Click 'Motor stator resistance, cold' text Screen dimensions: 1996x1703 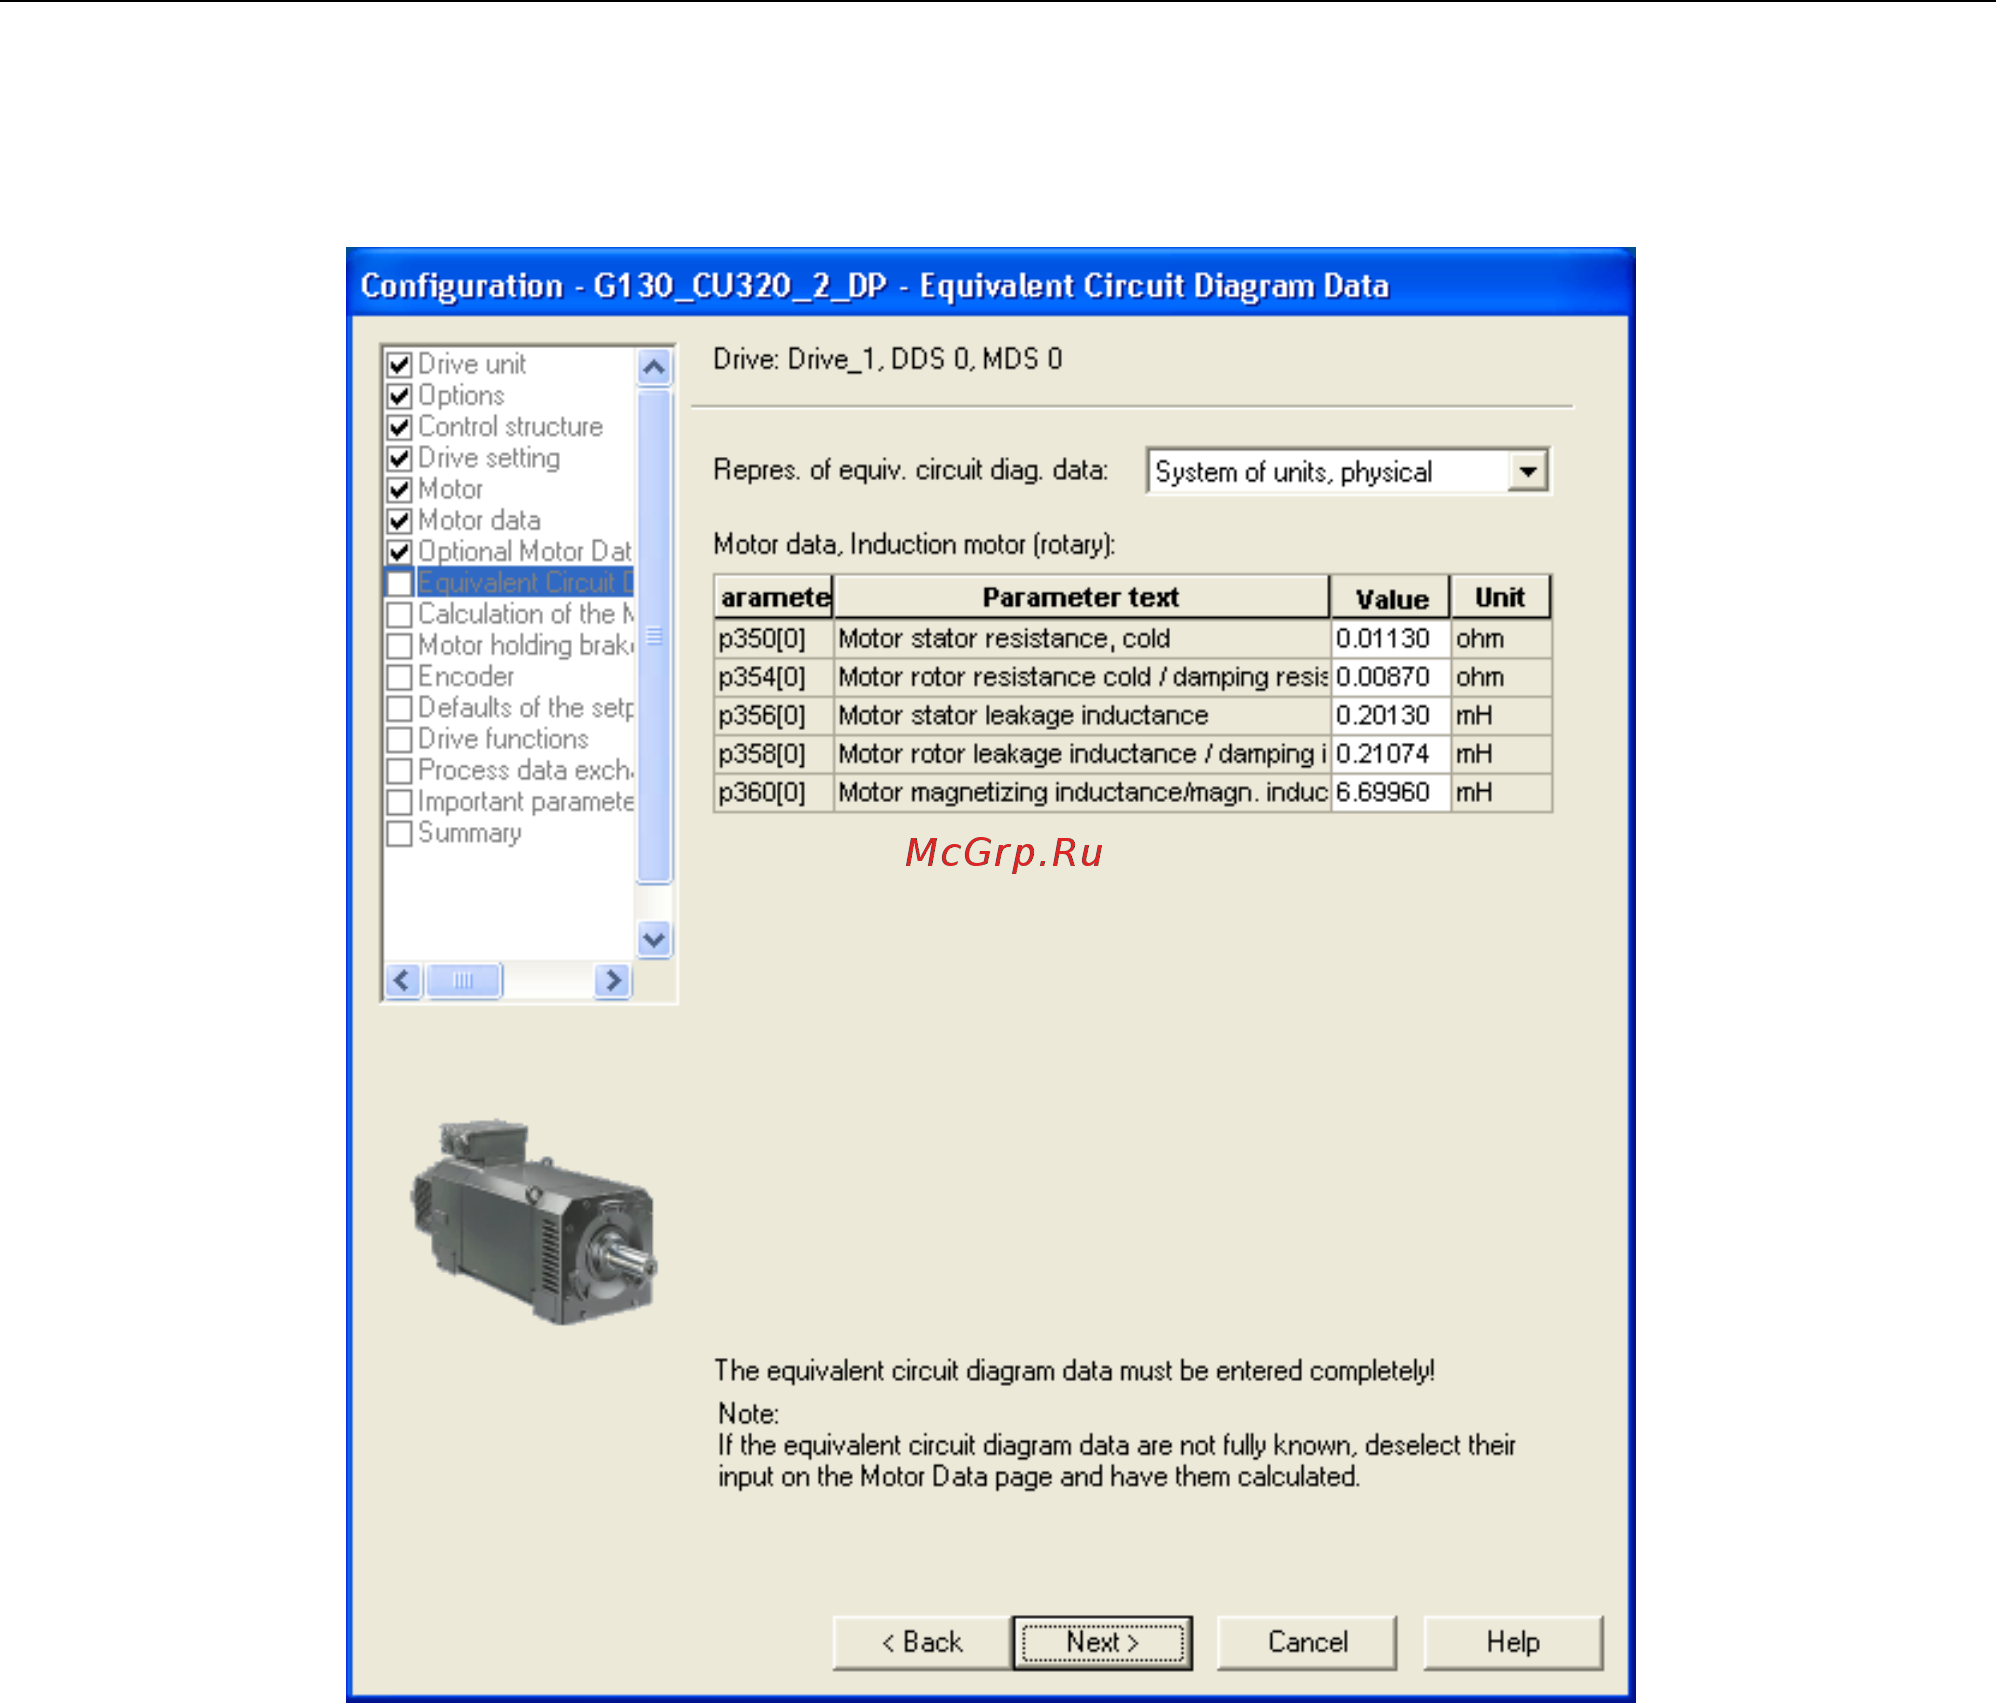tap(1004, 639)
